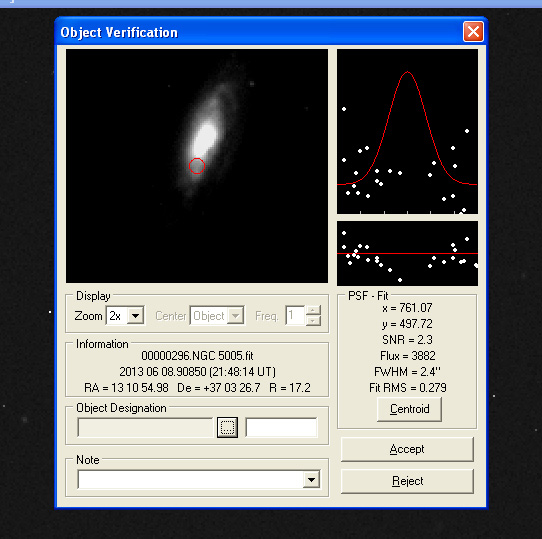Click the empty designation field right of selector

coord(281,427)
